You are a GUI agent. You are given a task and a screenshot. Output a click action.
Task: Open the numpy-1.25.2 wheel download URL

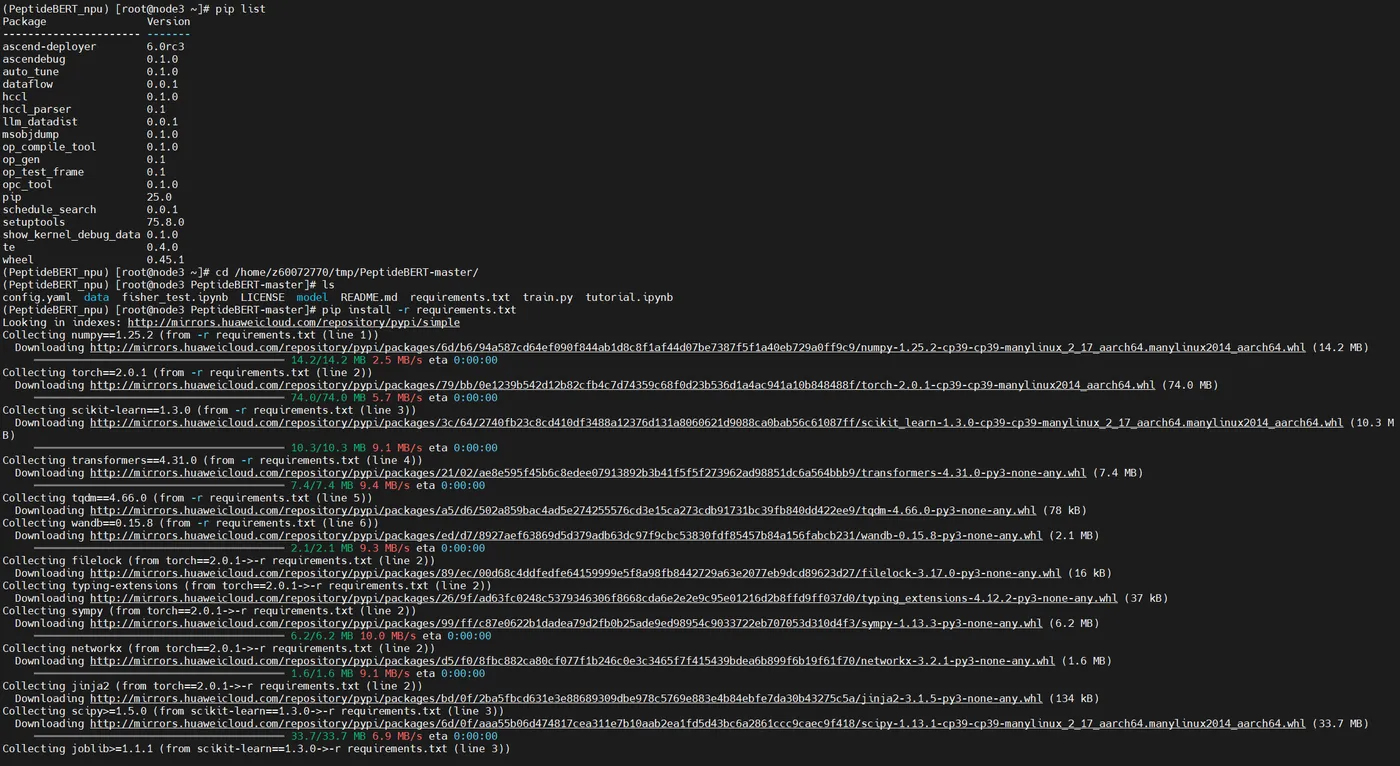pyautogui.click(x=698, y=347)
